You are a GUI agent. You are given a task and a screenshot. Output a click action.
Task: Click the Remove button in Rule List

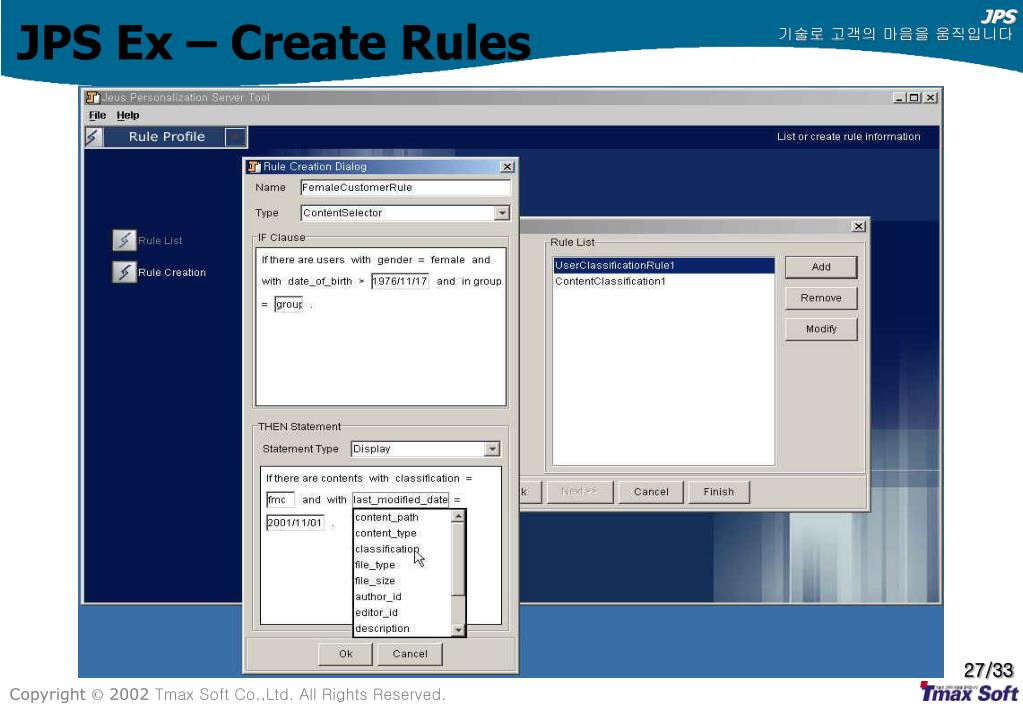821,298
